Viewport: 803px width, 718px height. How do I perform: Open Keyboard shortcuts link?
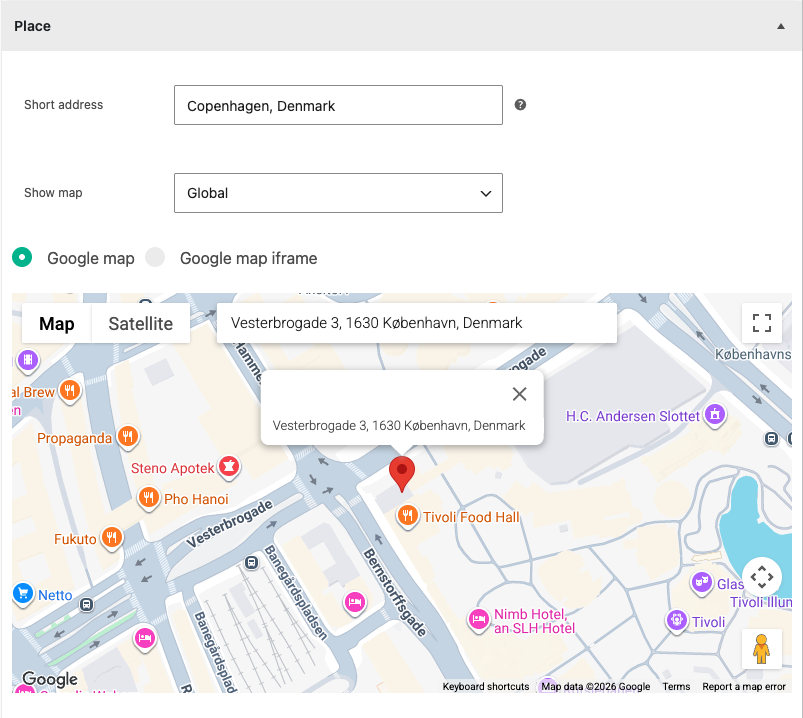coord(485,686)
